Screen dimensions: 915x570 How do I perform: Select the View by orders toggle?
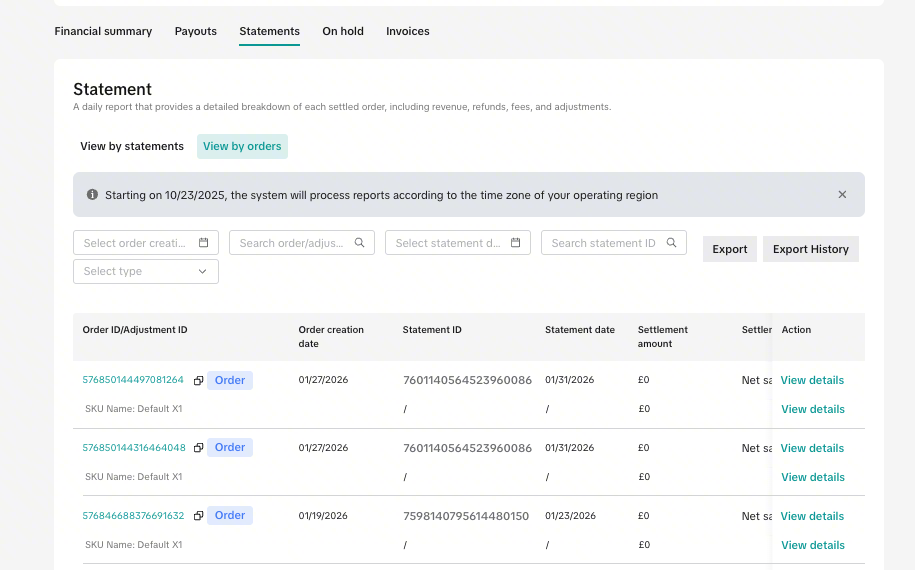click(242, 146)
